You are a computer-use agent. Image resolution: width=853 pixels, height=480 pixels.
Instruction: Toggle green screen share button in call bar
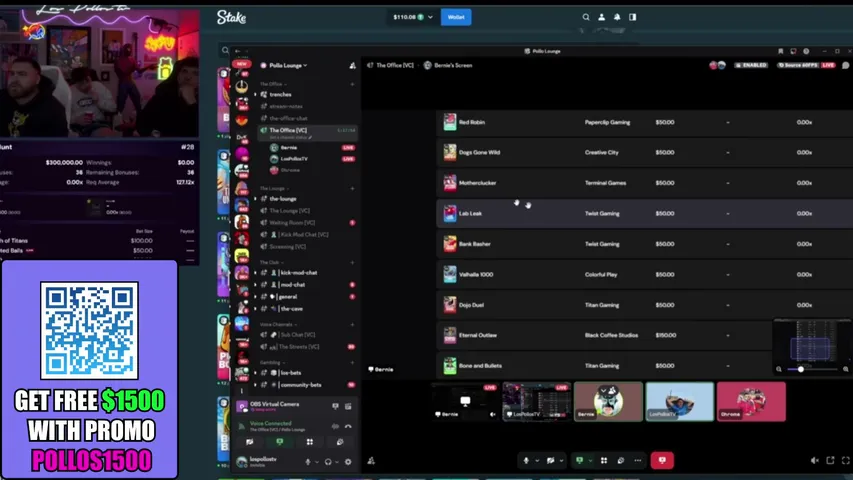(x=579, y=460)
